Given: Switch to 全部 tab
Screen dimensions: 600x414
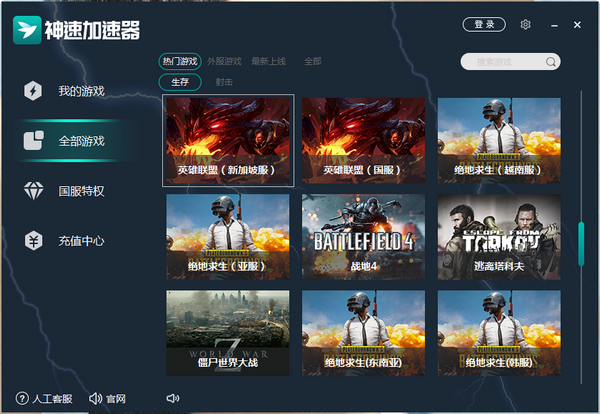Looking at the screenshot, I should click(313, 61).
